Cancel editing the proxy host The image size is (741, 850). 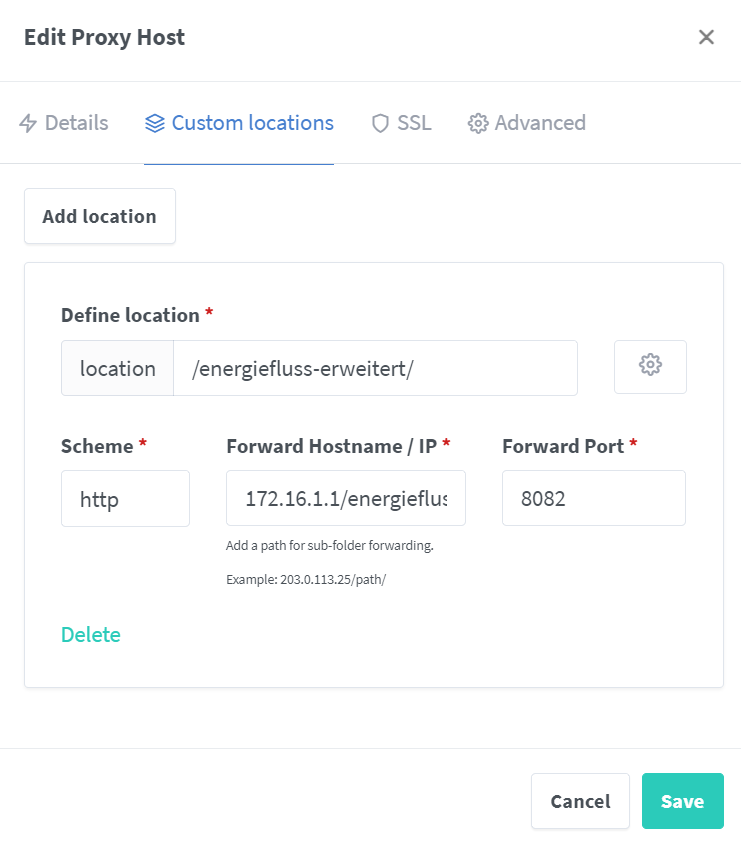click(580, 801)
